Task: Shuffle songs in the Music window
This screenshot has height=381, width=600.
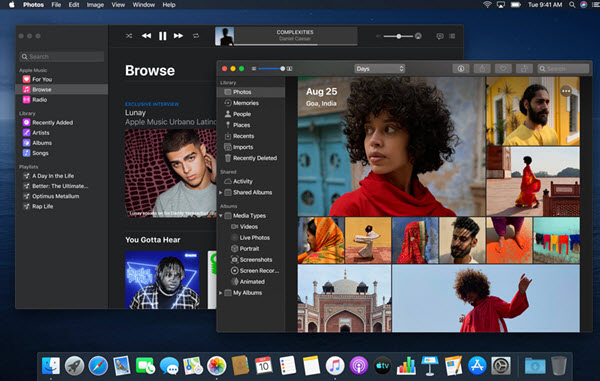Action: (129, 36)
